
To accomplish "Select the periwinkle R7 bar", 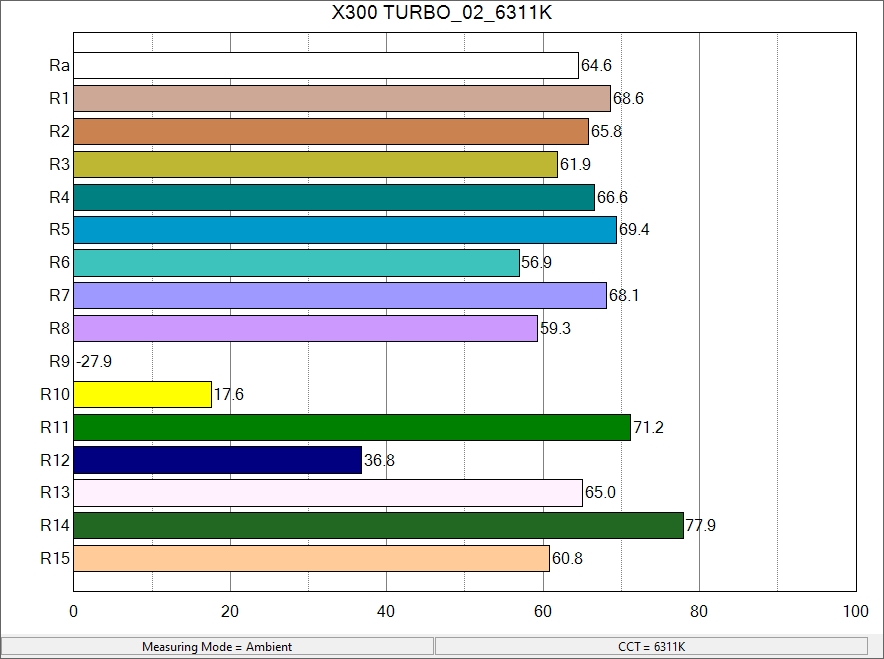I will tap(340, 296).
